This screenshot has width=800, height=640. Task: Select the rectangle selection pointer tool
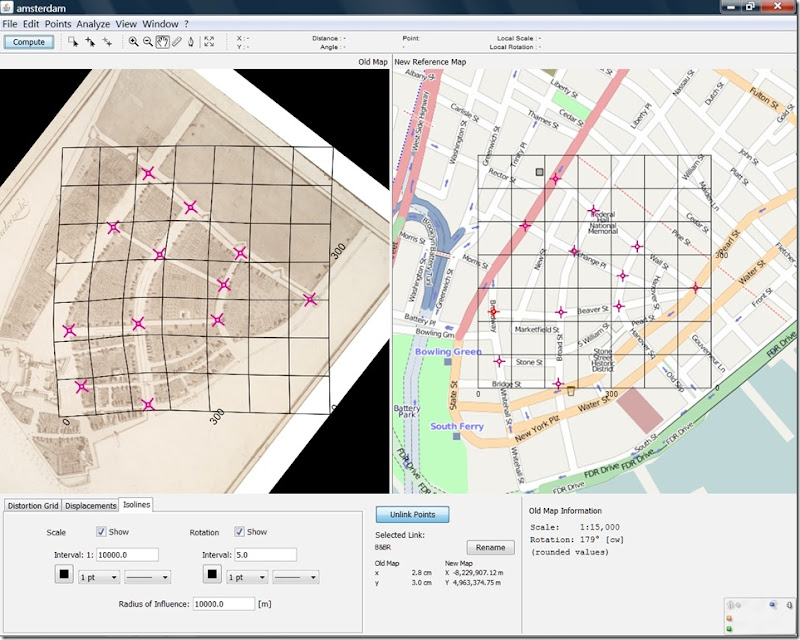coord(73,42)
